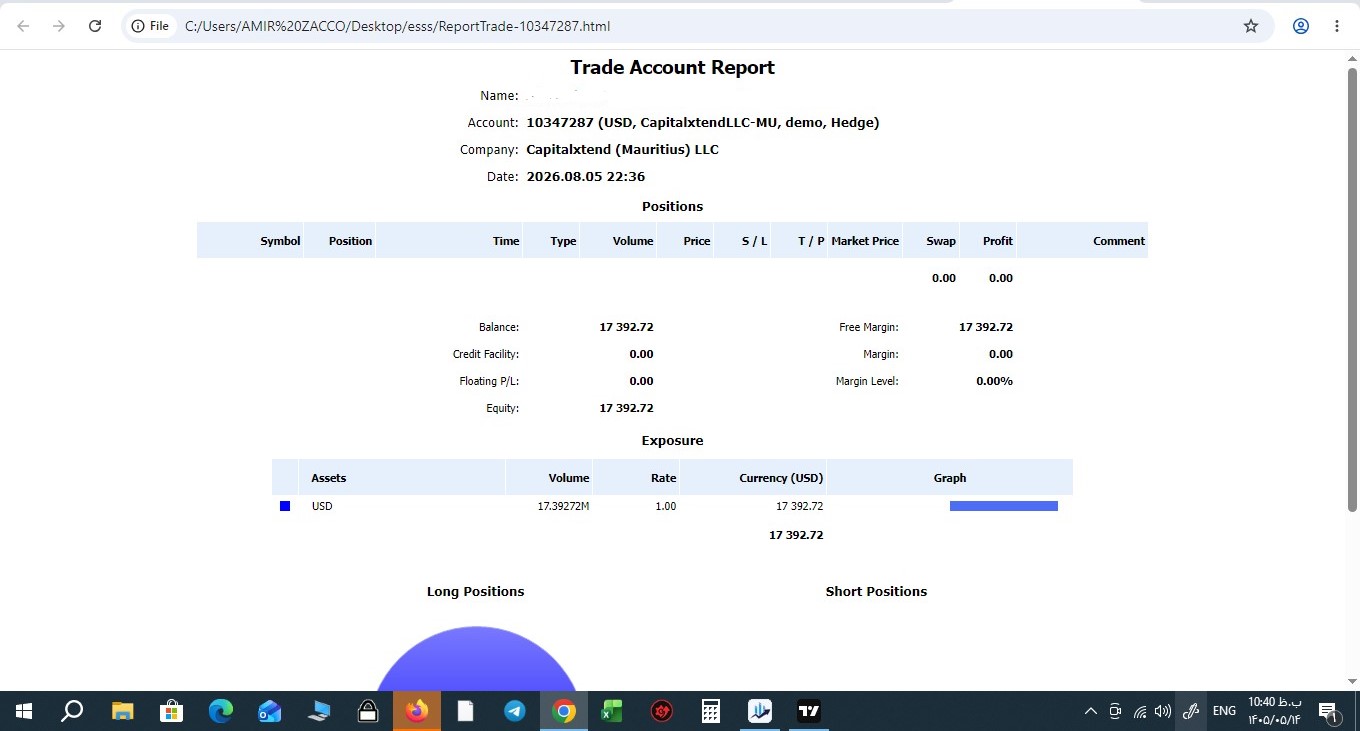Open the laptop-shaped taskbar app icon
Screen dimensions: 1360x731
click(x=318, y=711)
